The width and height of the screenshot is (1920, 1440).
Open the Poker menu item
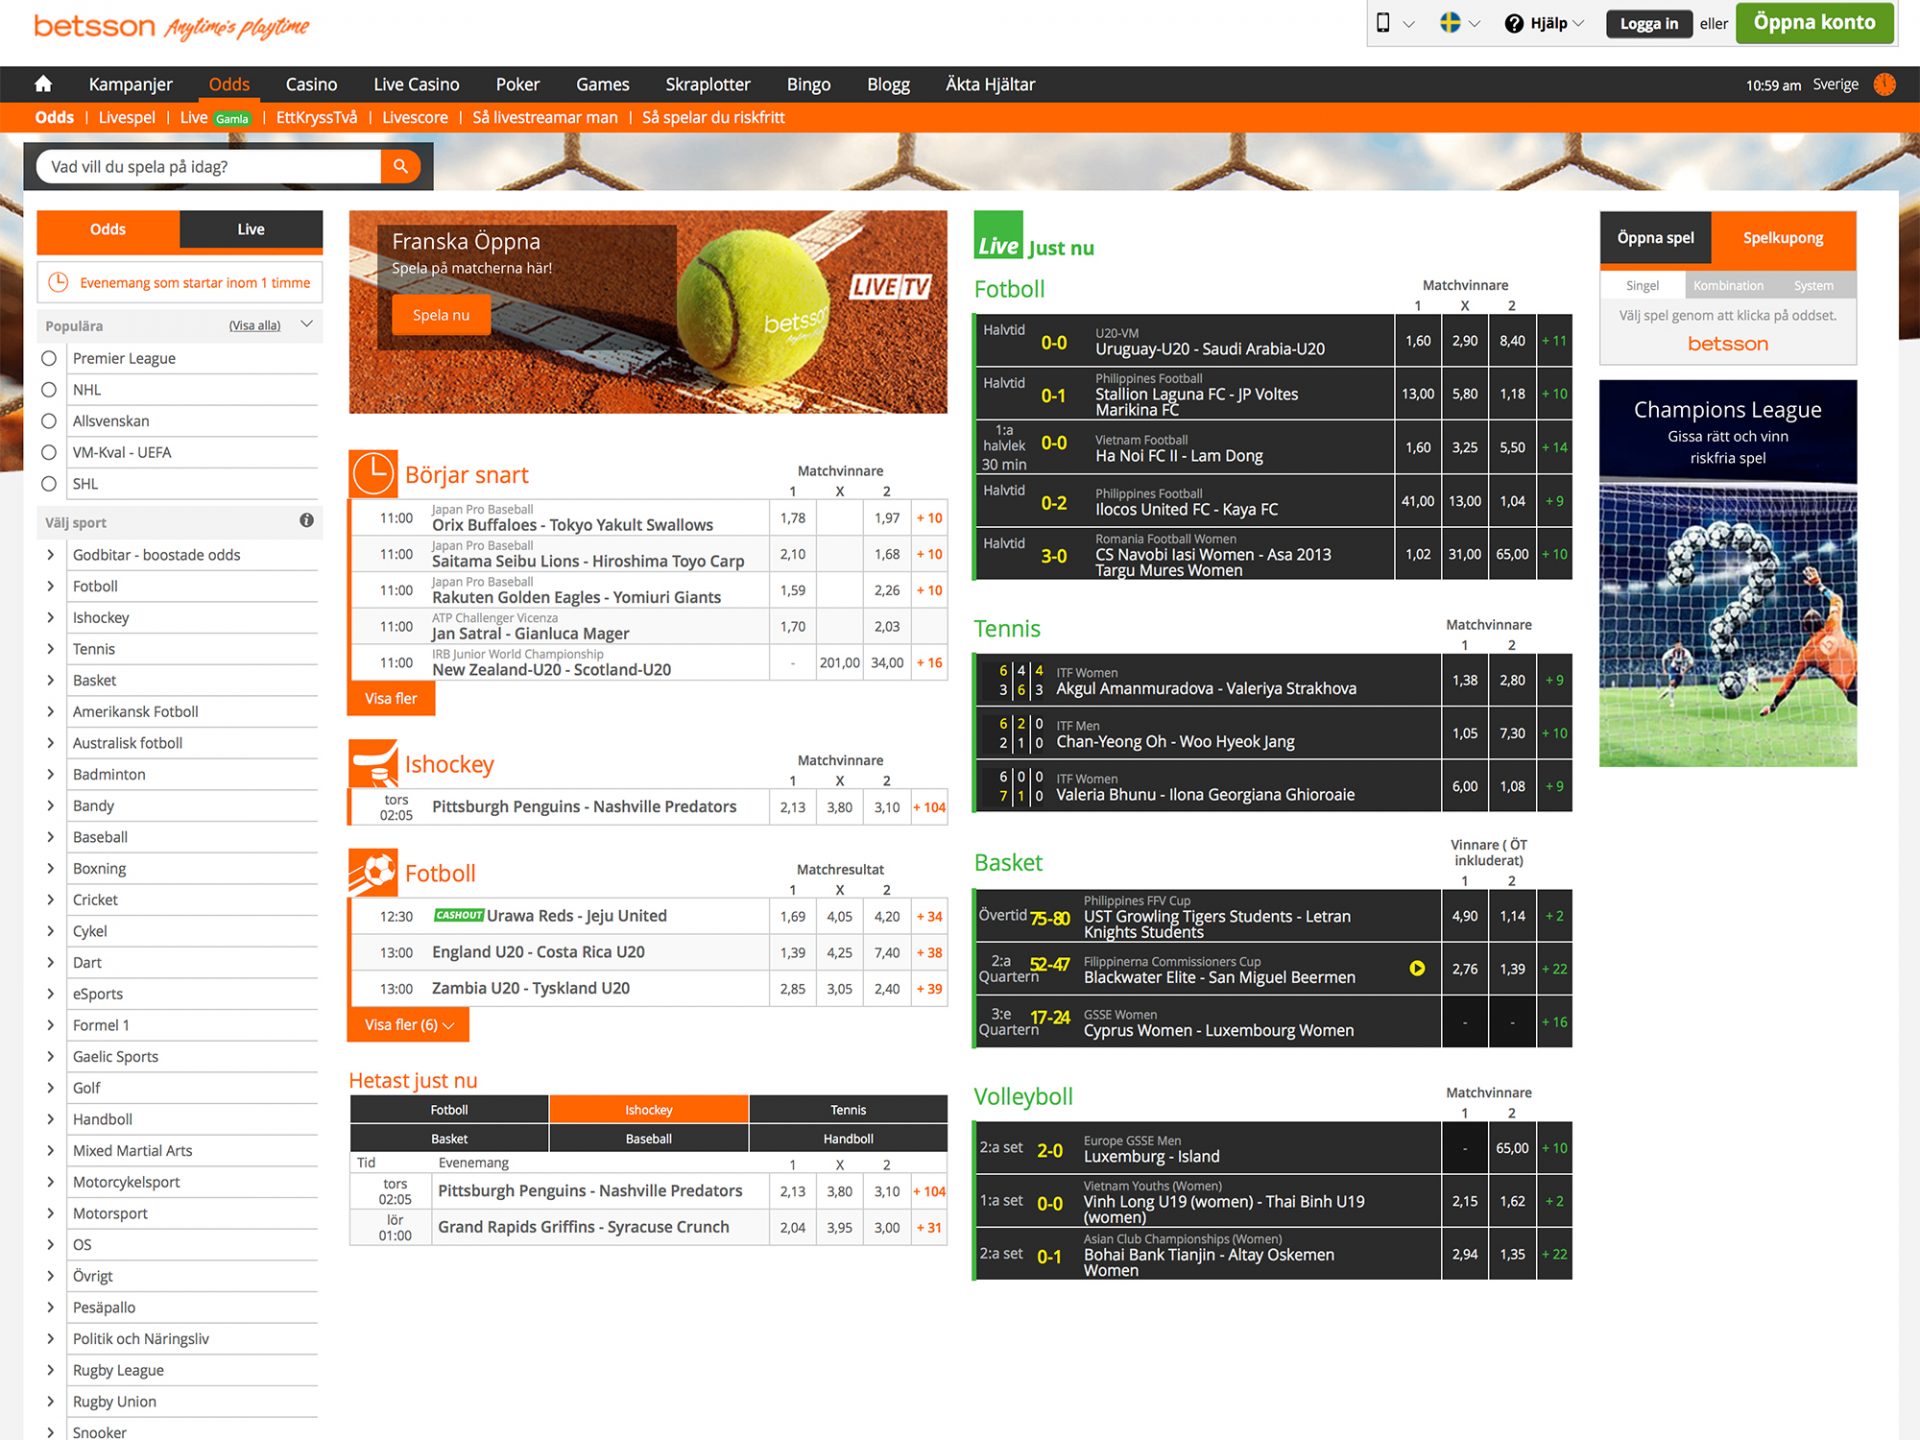517,84
